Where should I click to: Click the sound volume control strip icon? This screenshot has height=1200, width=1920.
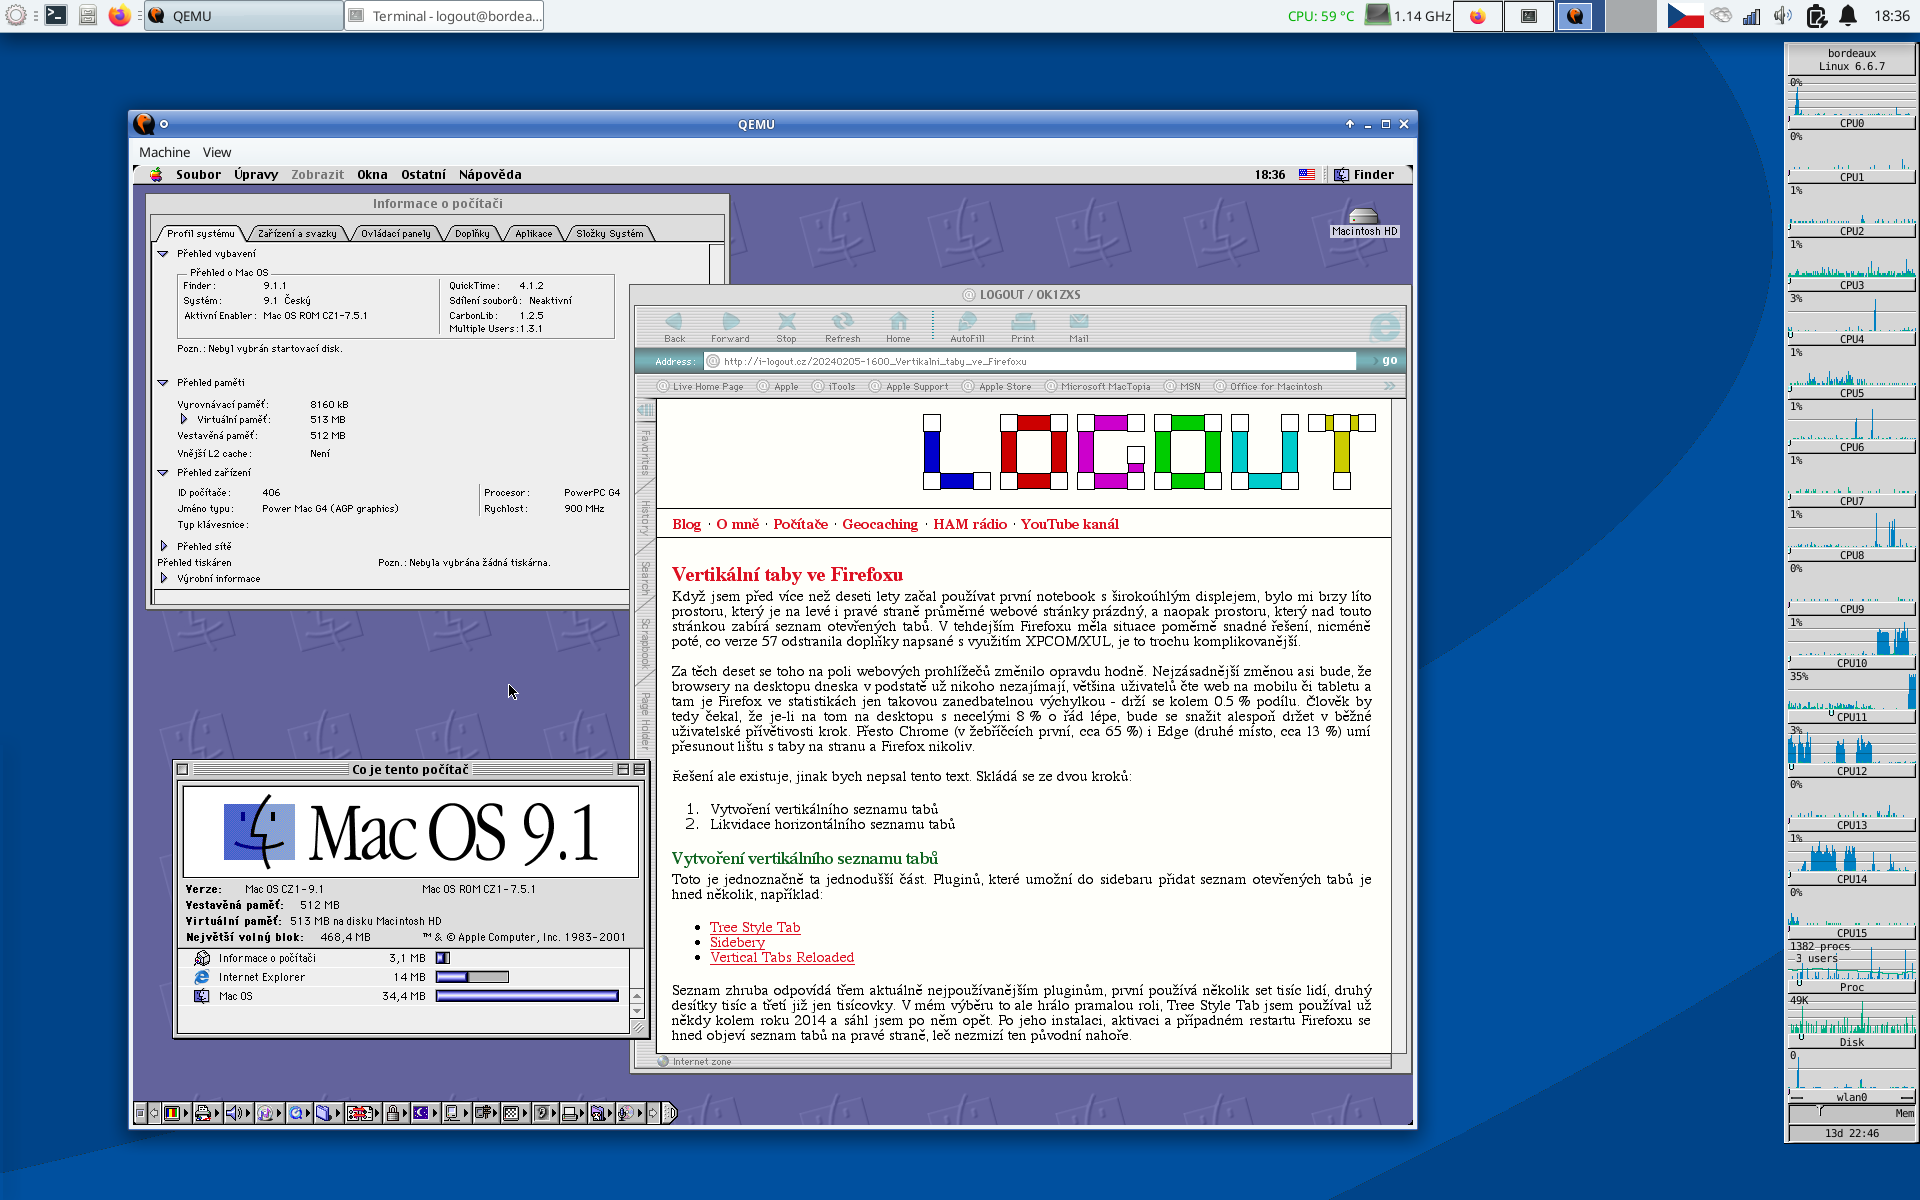[234, 1113]
